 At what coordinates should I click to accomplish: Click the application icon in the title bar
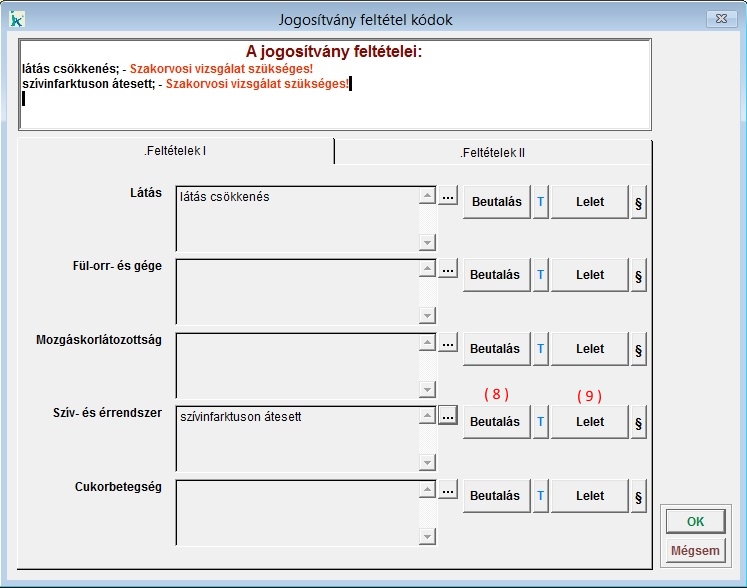(16, 18)
